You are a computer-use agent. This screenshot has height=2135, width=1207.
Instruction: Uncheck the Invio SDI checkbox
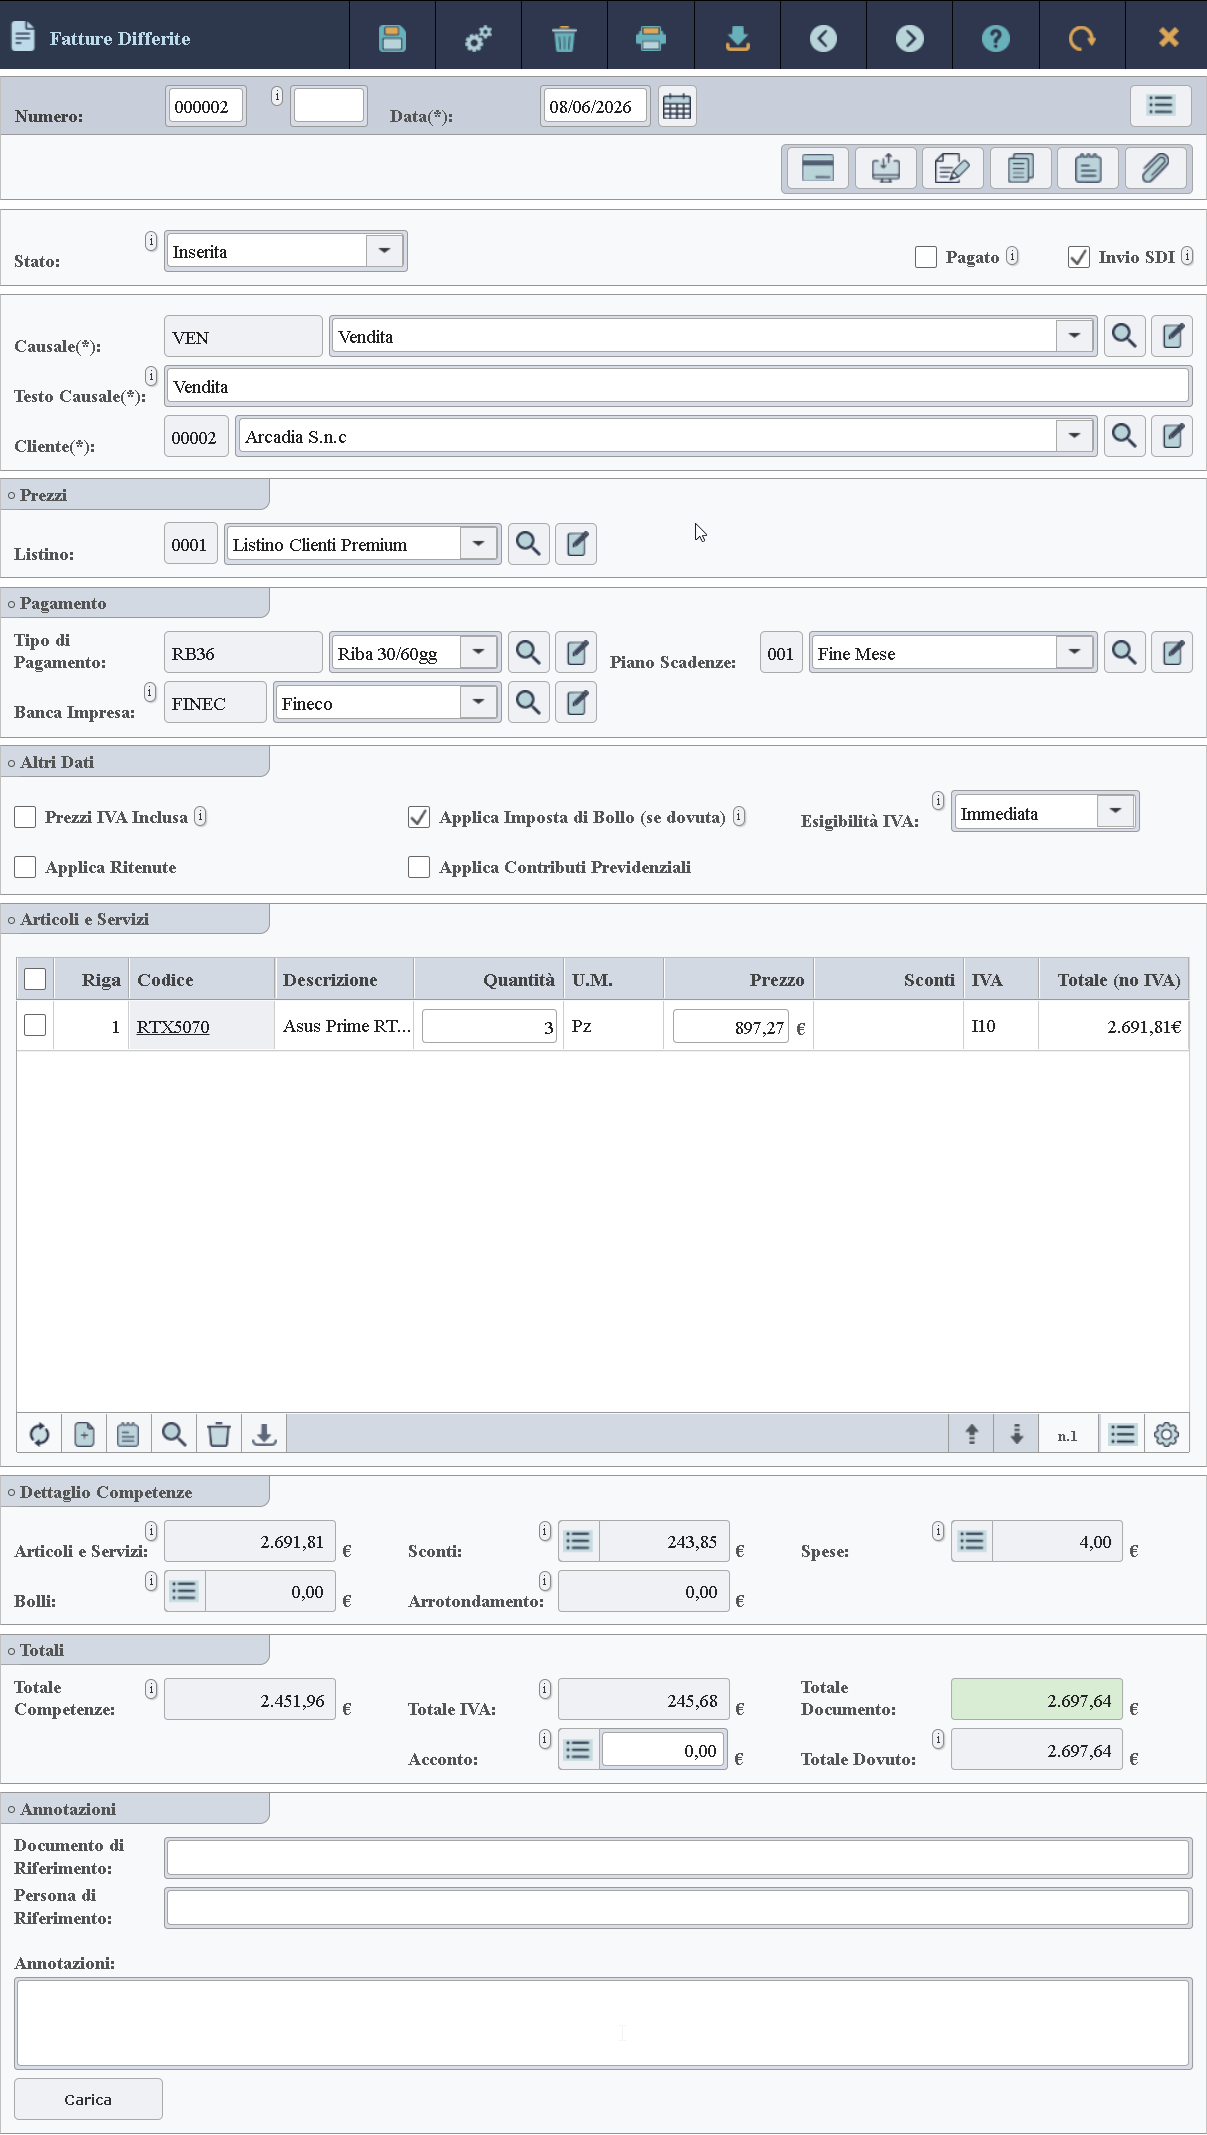point(1078,257)
